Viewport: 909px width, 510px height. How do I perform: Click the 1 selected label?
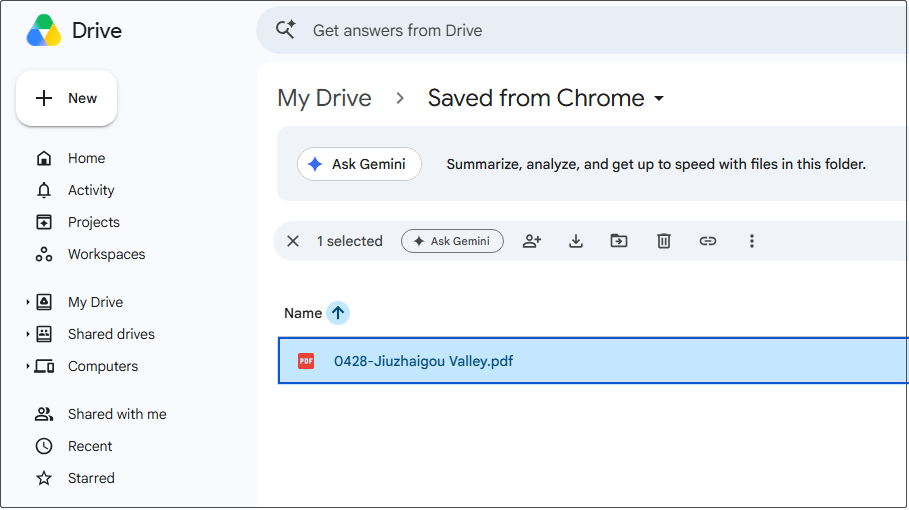350,241
